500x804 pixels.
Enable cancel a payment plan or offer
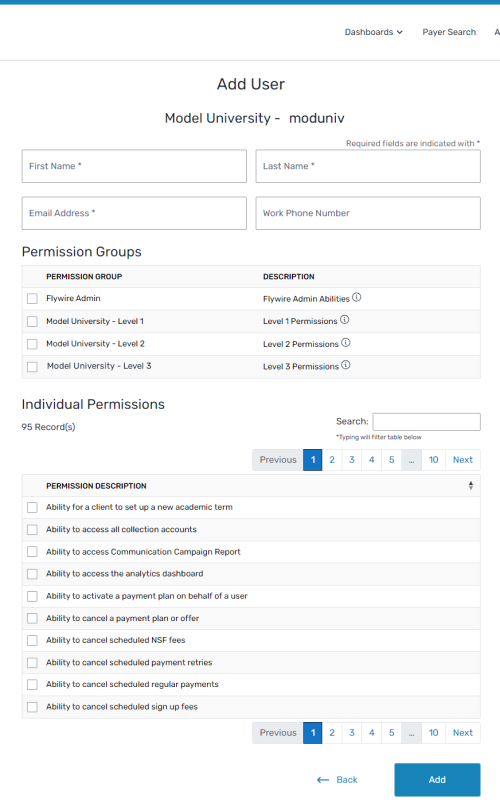(x=32, y=618)
